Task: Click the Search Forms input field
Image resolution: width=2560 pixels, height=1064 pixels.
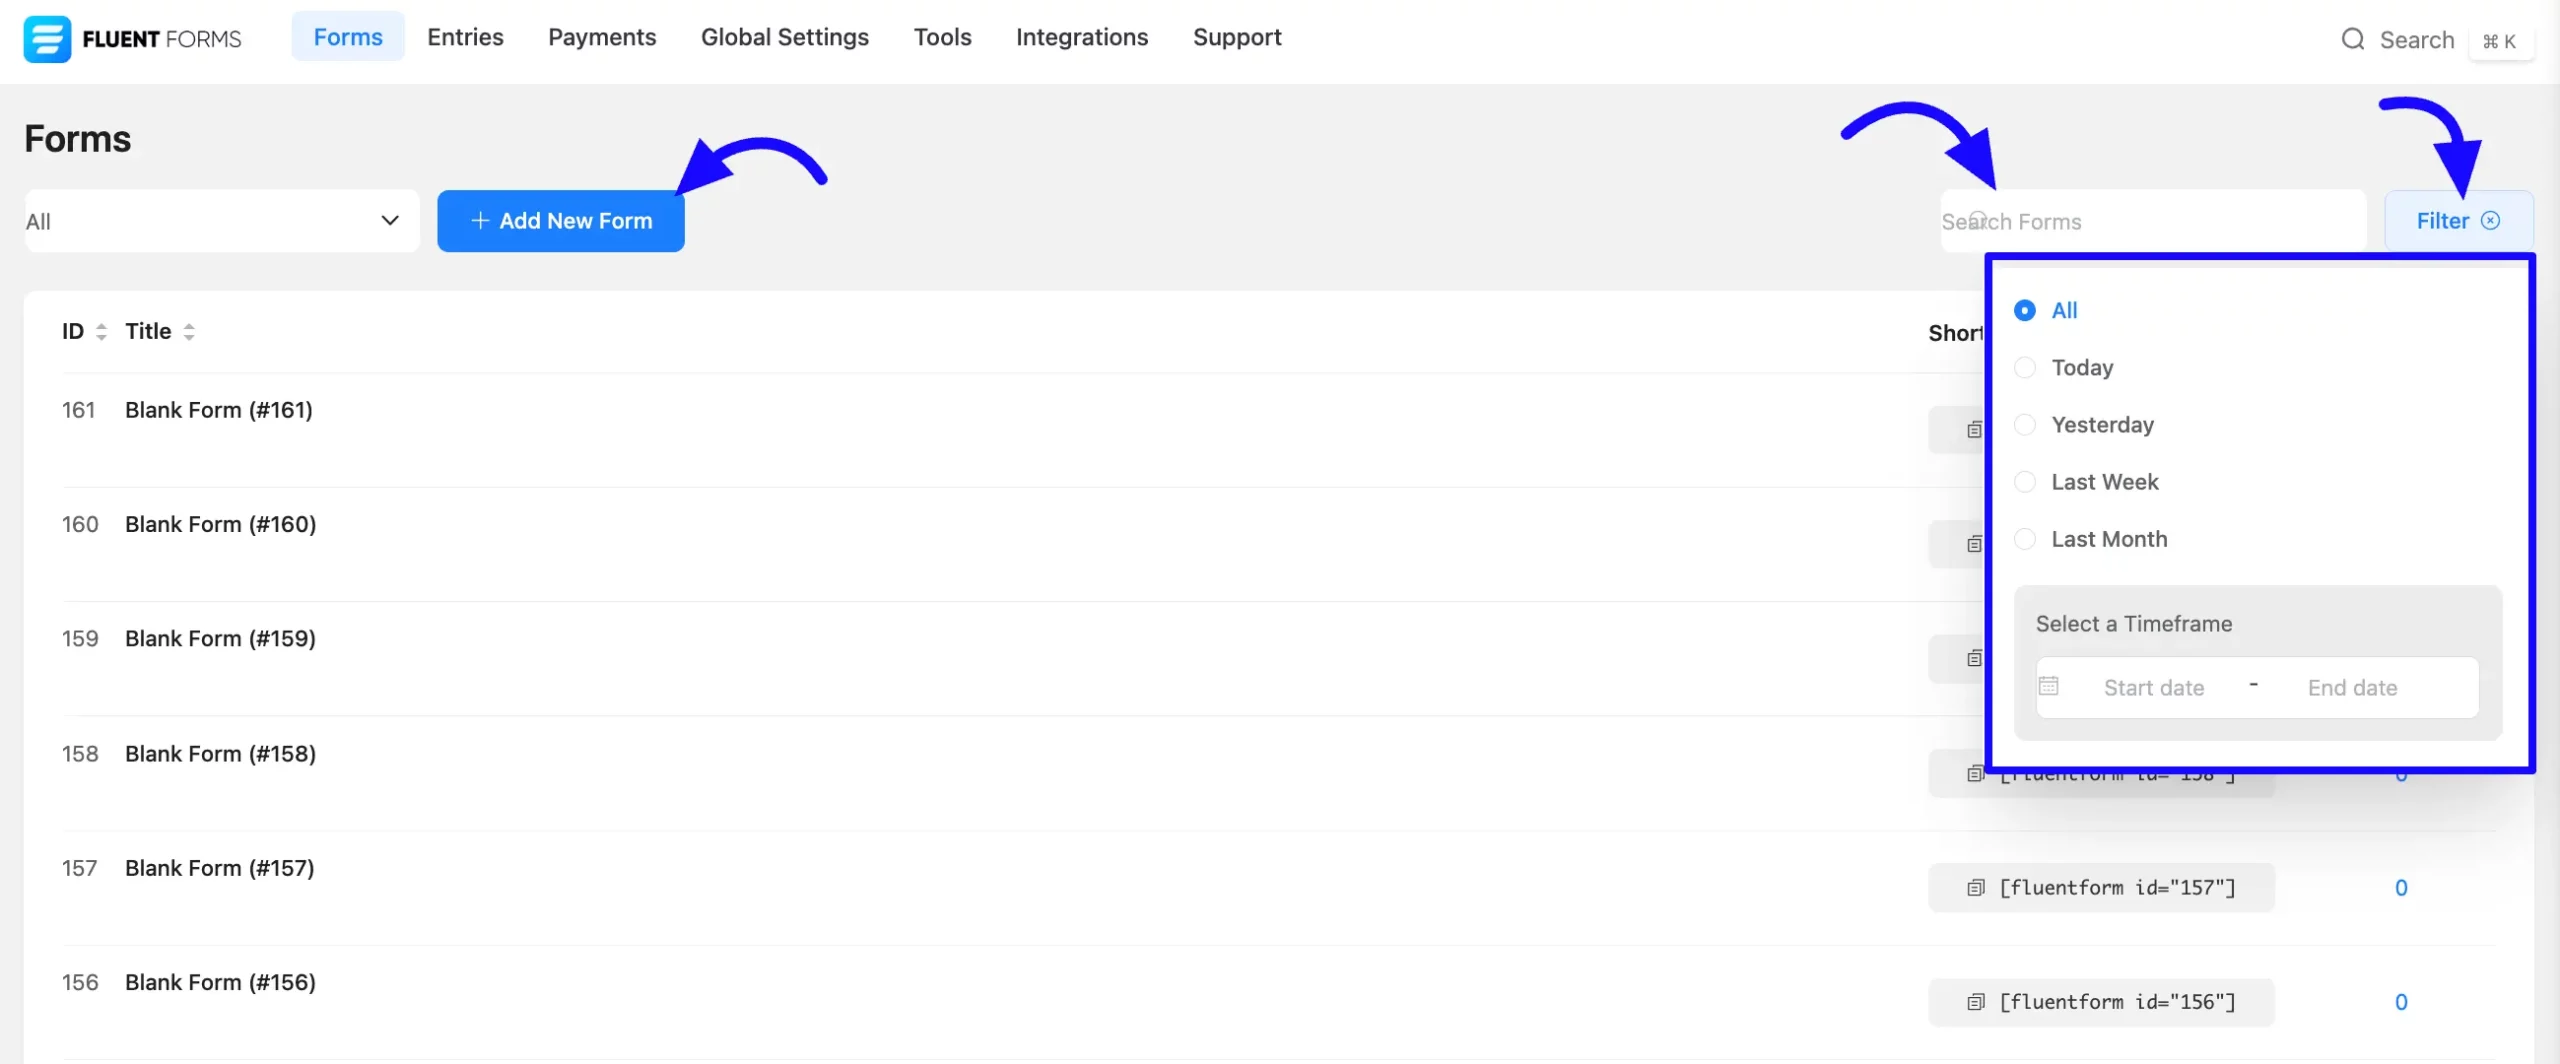Action: (x=2153, y=221)
